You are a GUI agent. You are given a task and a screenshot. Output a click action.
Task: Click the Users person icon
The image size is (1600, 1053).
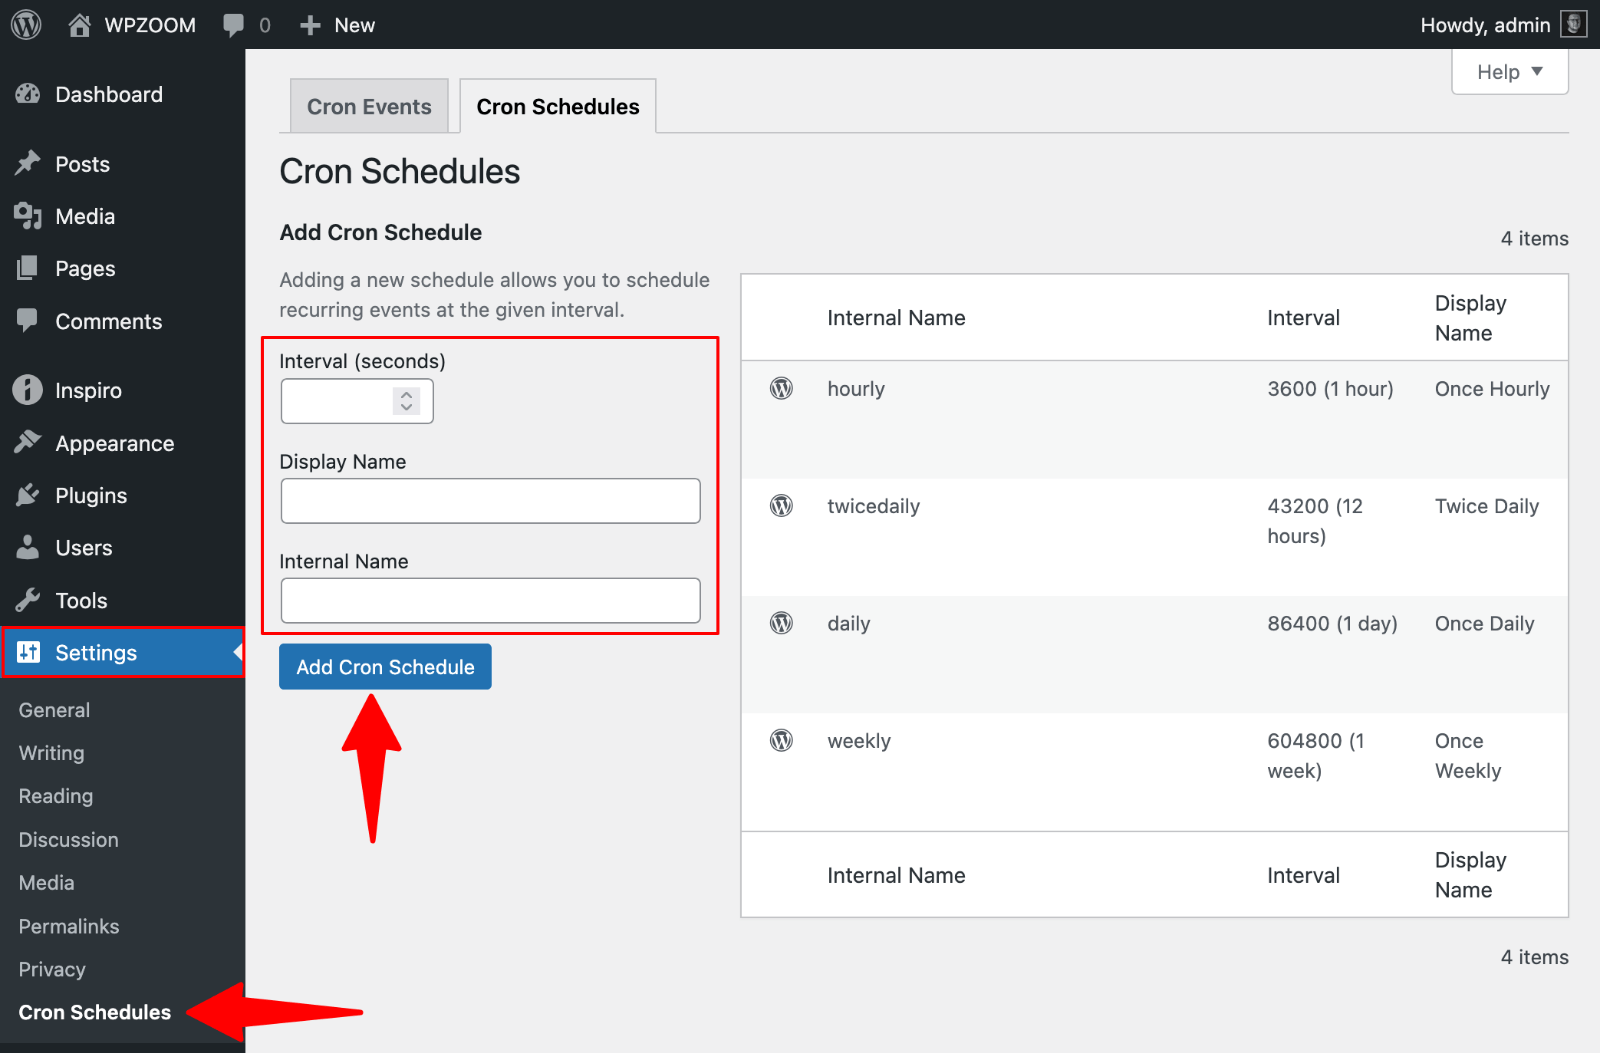point(28,547)
